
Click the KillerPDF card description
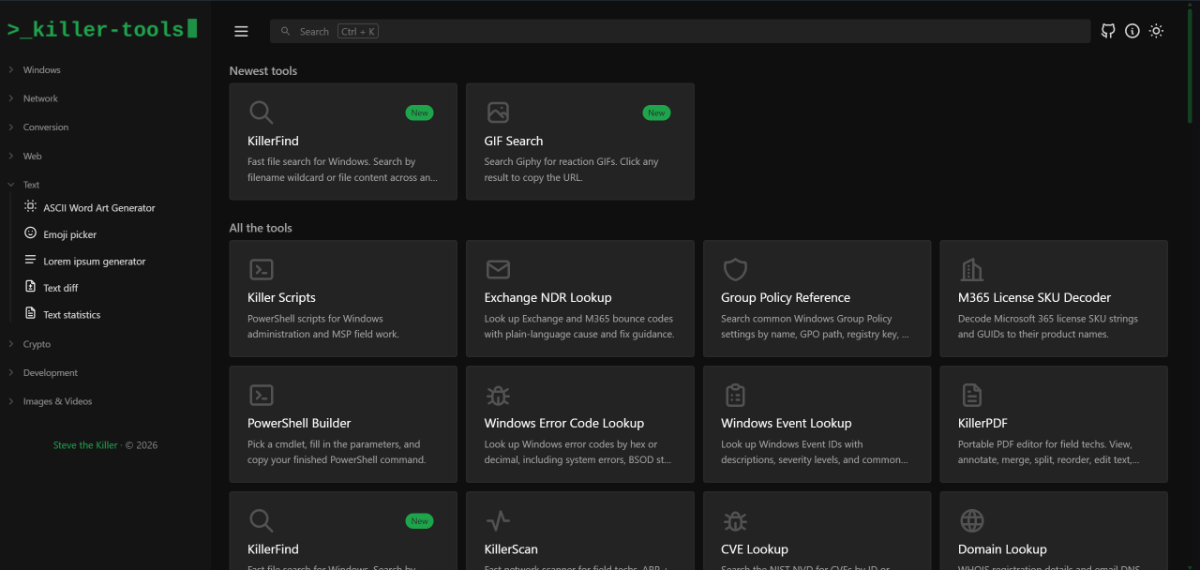[x=1049, y=452]
